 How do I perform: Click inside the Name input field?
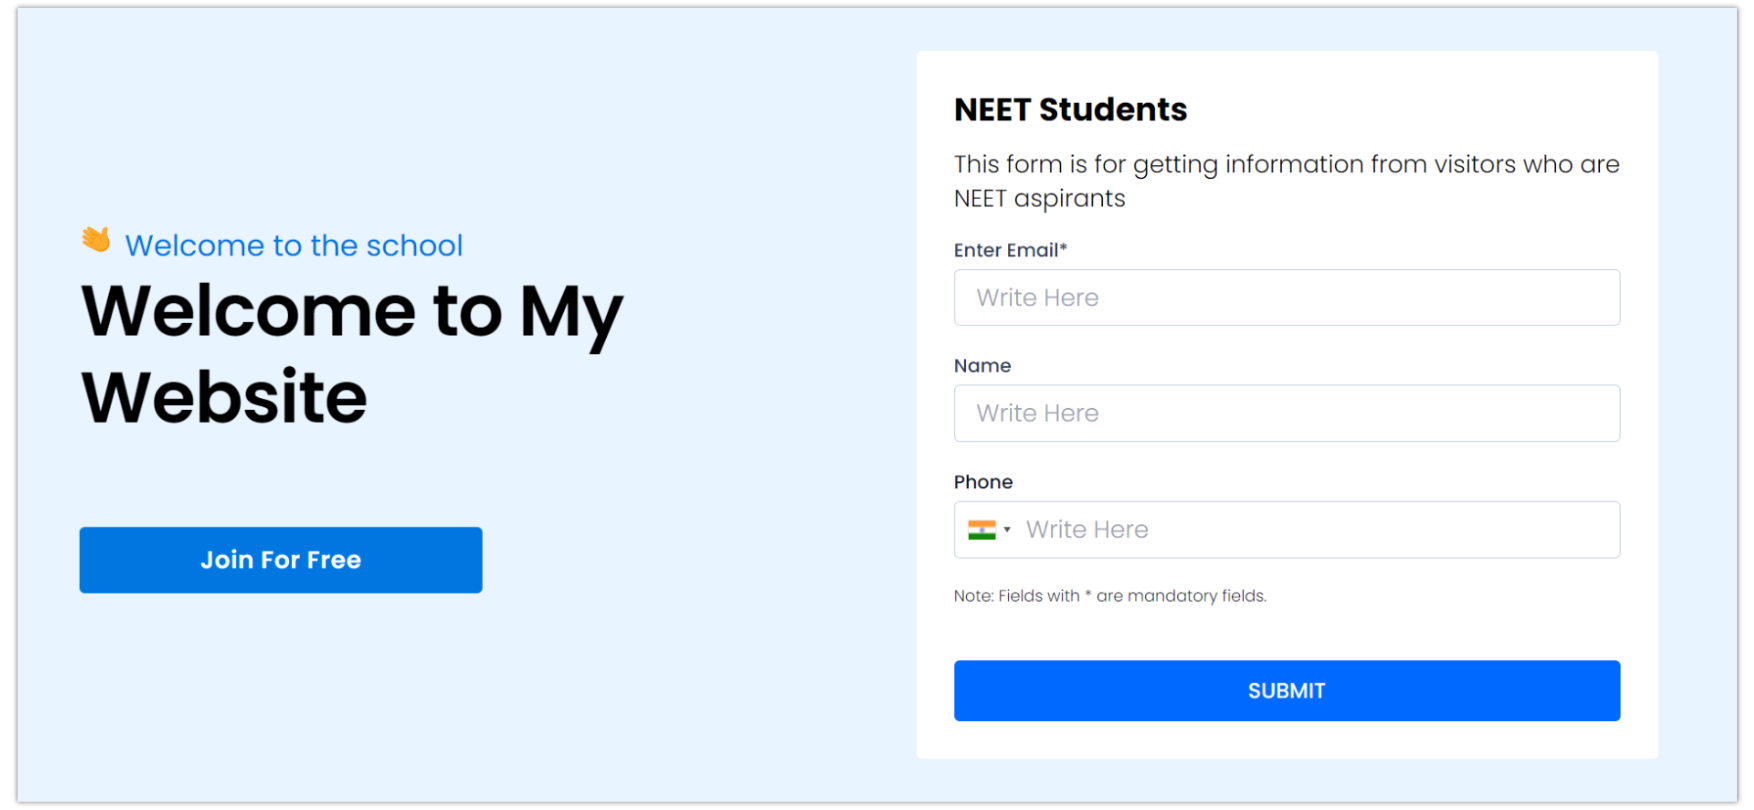(x=1286, y=413)
